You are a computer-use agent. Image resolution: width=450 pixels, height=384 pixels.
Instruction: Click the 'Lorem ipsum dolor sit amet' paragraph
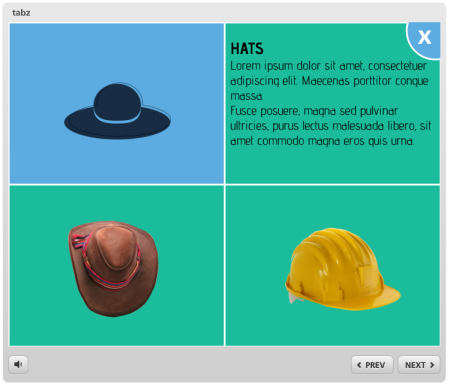(329, 81)
